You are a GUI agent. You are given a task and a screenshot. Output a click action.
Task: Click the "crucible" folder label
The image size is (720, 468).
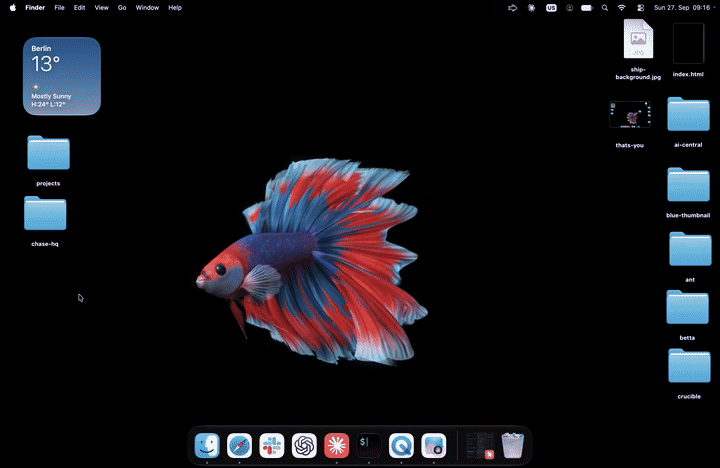coord(689,396)
